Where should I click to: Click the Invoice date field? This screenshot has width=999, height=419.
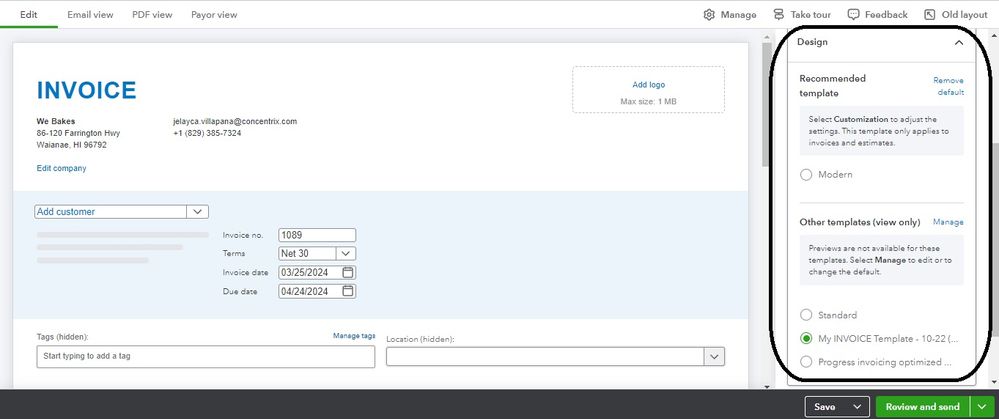click(317, 273)
